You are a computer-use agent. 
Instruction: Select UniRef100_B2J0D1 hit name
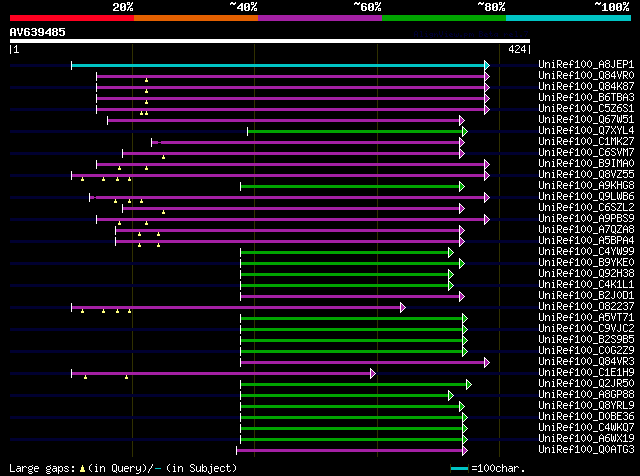click(x=586, y=296)
